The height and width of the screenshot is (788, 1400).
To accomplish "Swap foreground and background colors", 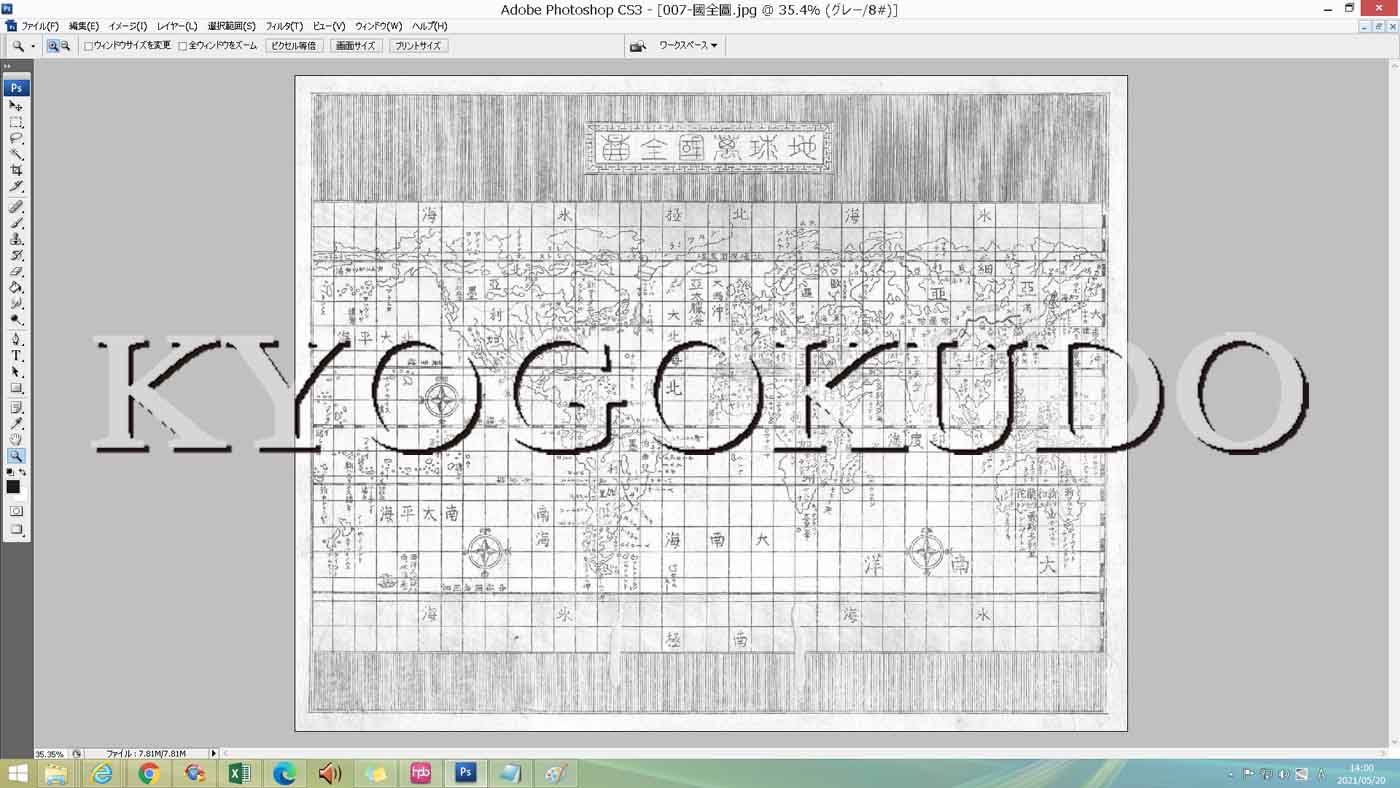I will point(22,472).
